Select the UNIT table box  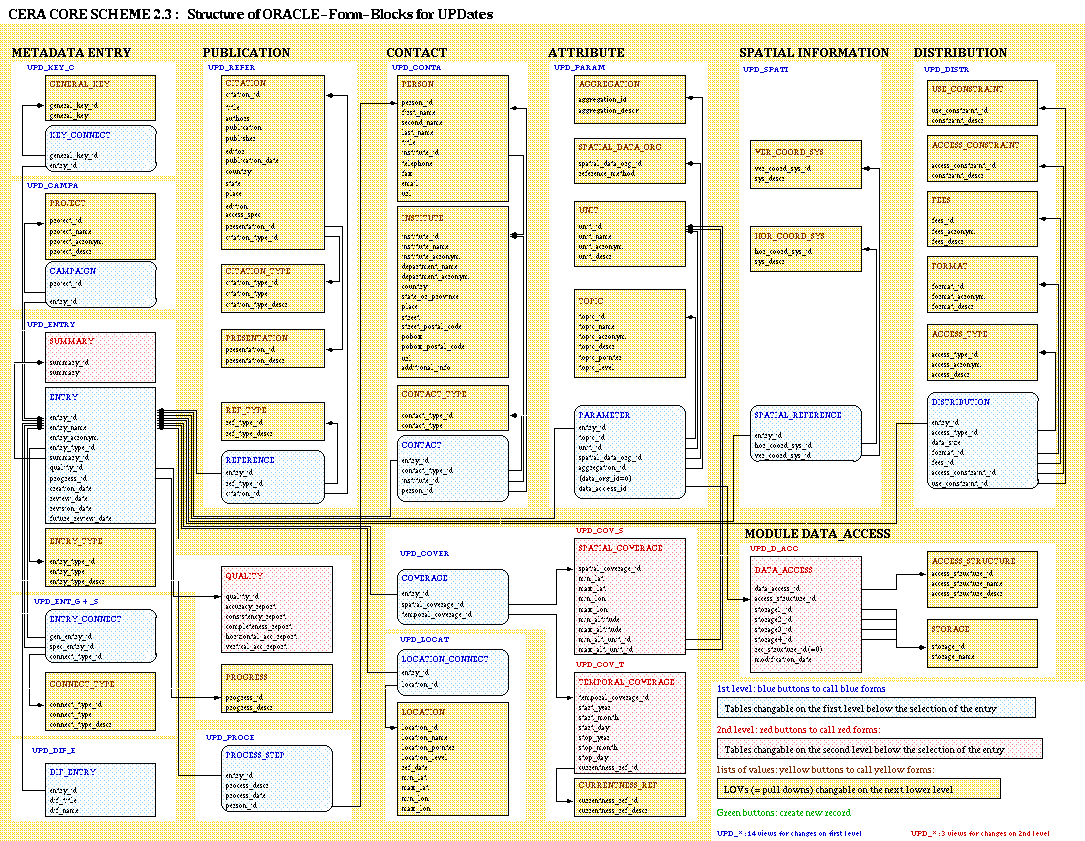point(630,234)
